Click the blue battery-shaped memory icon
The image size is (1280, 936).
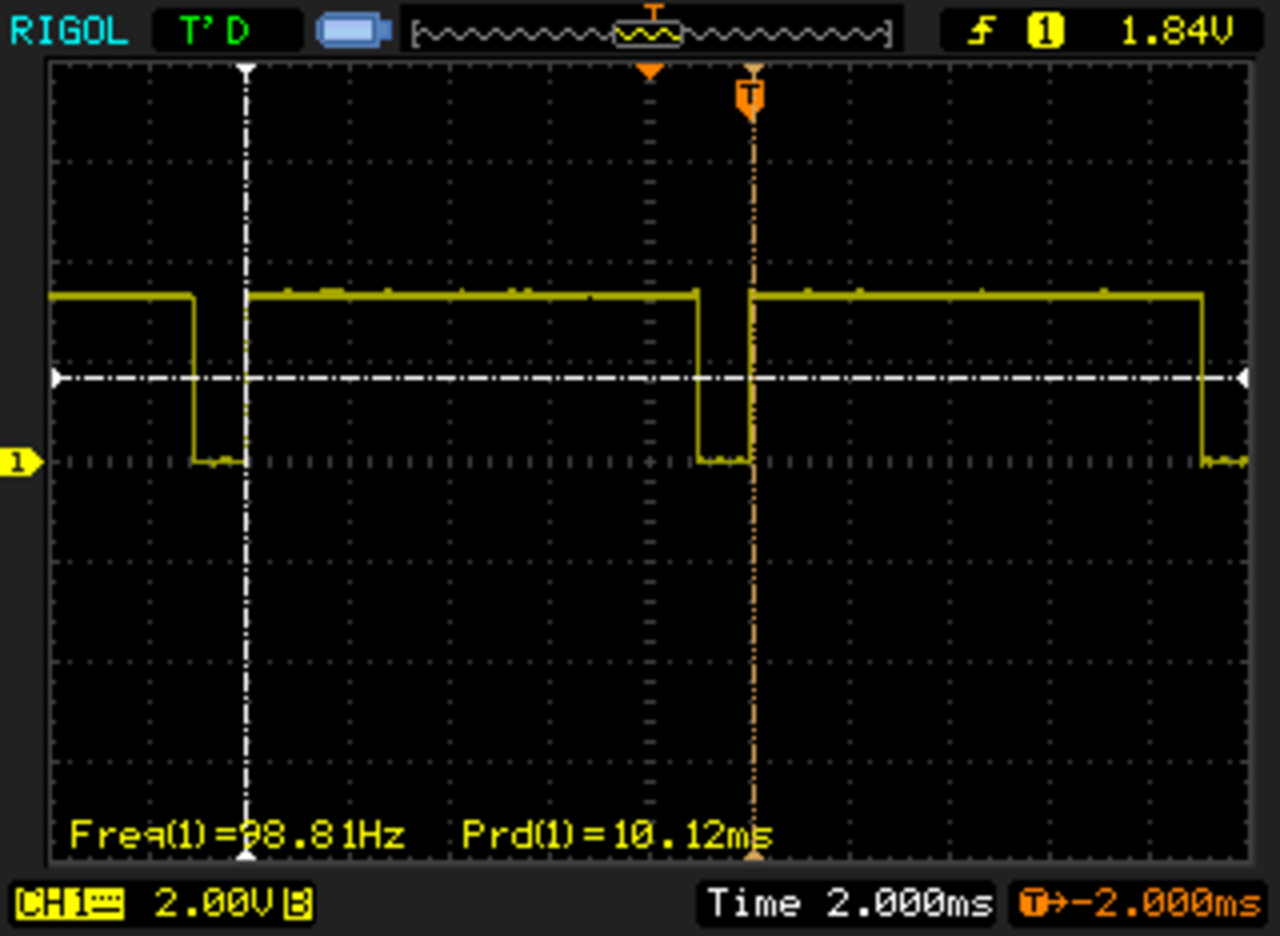pyautogui.click(x=353, y=31)
